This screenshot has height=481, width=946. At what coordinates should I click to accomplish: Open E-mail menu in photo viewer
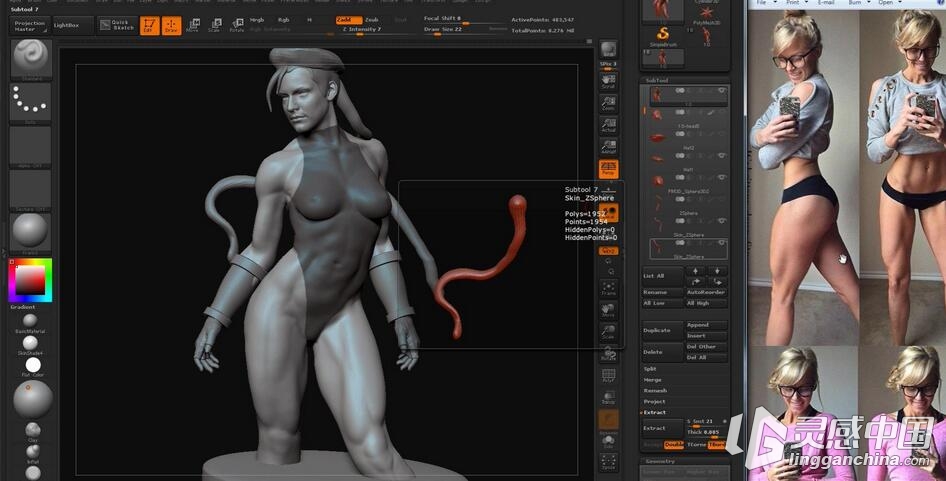point(827,2)
